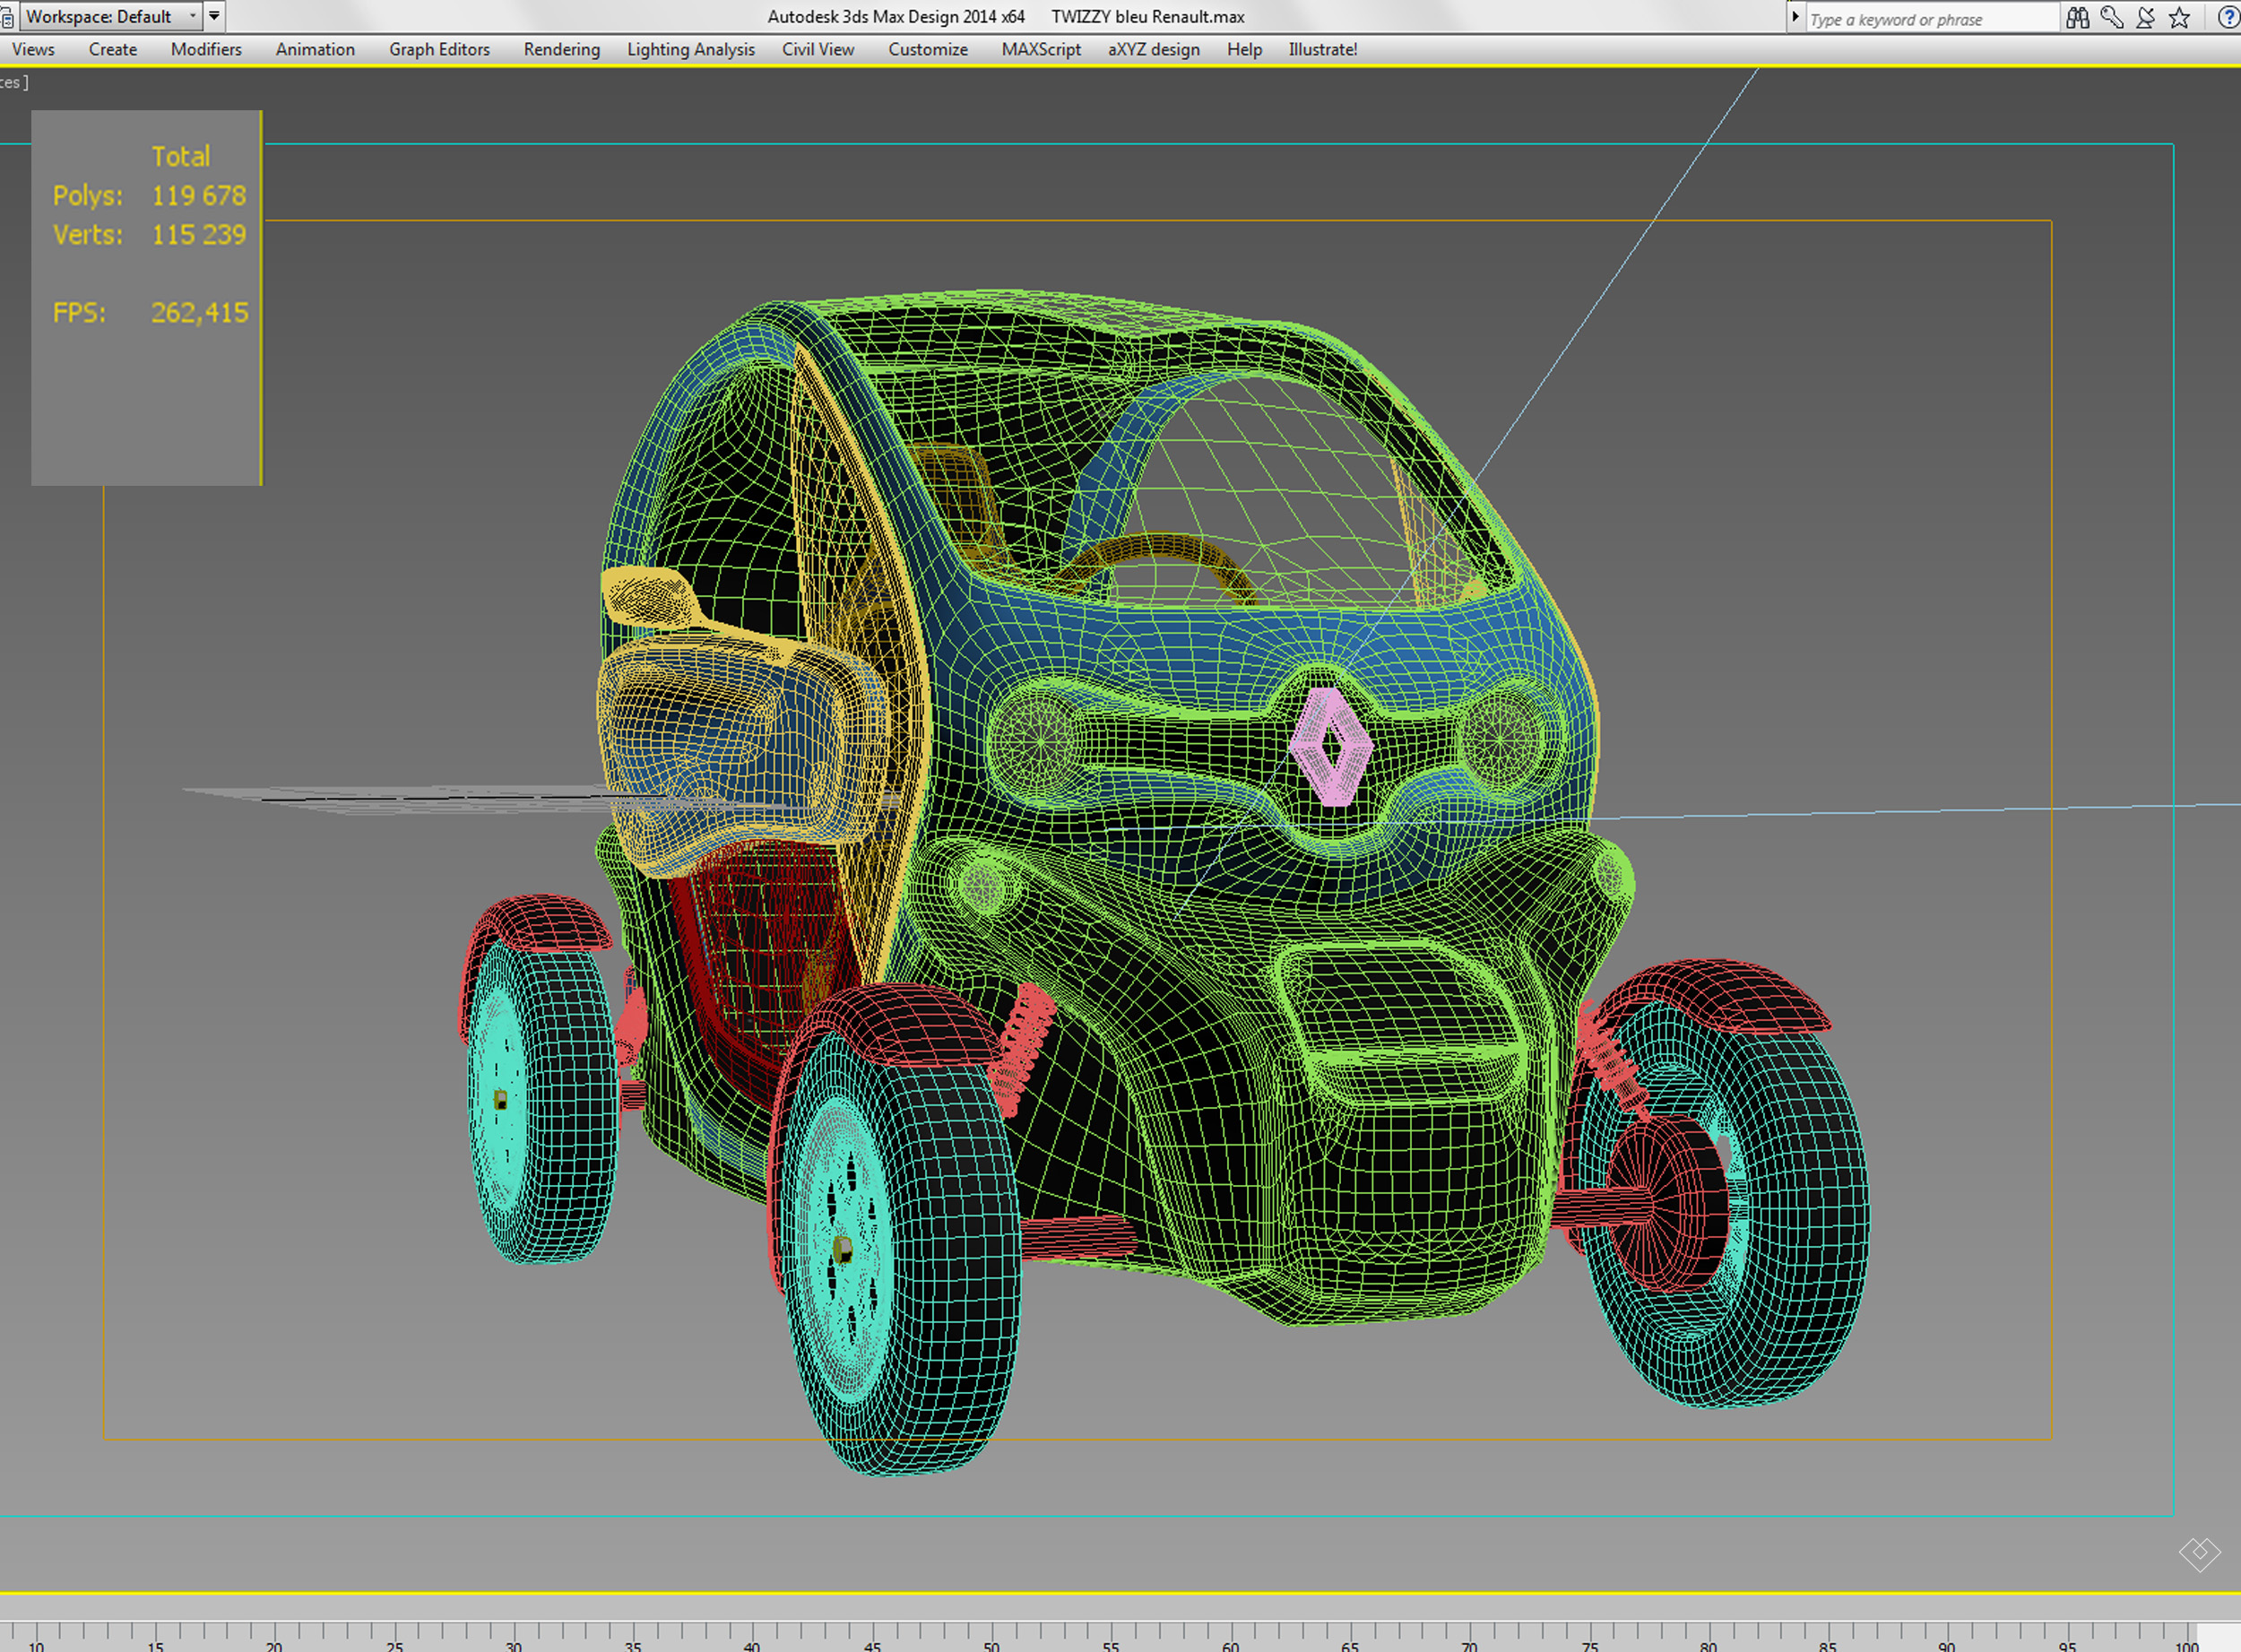Click frame 50 on the time ruler
Screen dimensions: 2241x1652
coord(991,1645)
